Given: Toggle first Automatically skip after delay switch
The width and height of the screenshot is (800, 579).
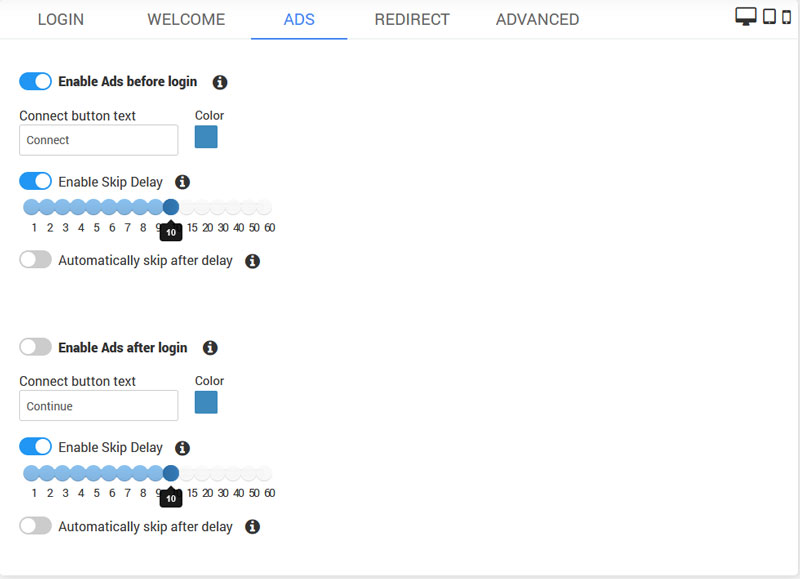Looking at the screenshot, I should tap(35, 260).
